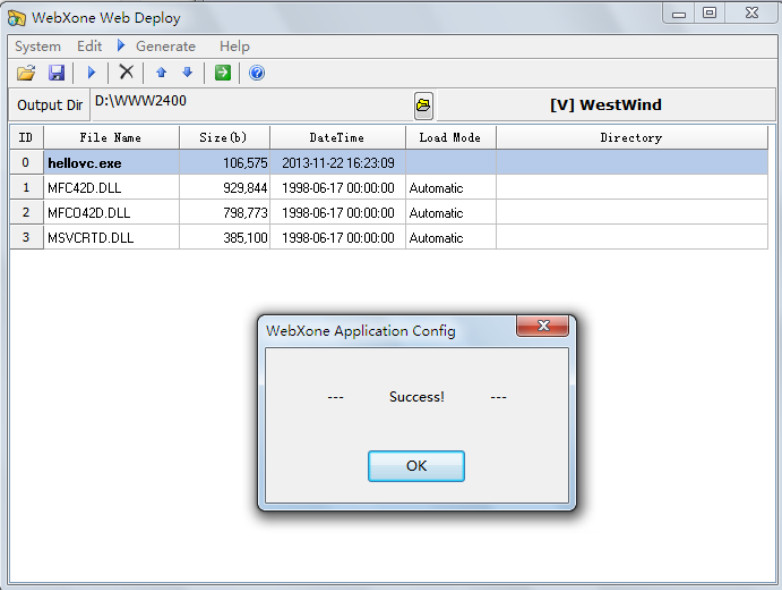Click the Output Dir label button
The image size is (782, 590).
pos(49,105)
